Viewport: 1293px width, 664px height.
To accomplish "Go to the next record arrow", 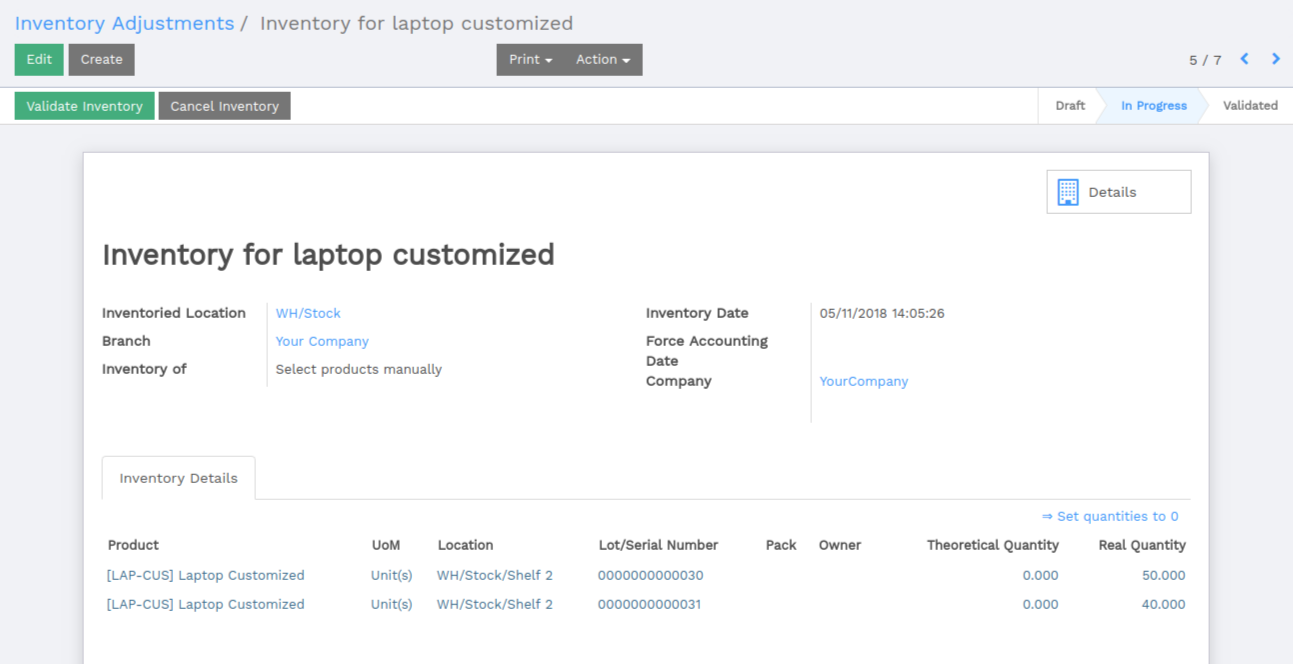I will tap(1276, 59).
